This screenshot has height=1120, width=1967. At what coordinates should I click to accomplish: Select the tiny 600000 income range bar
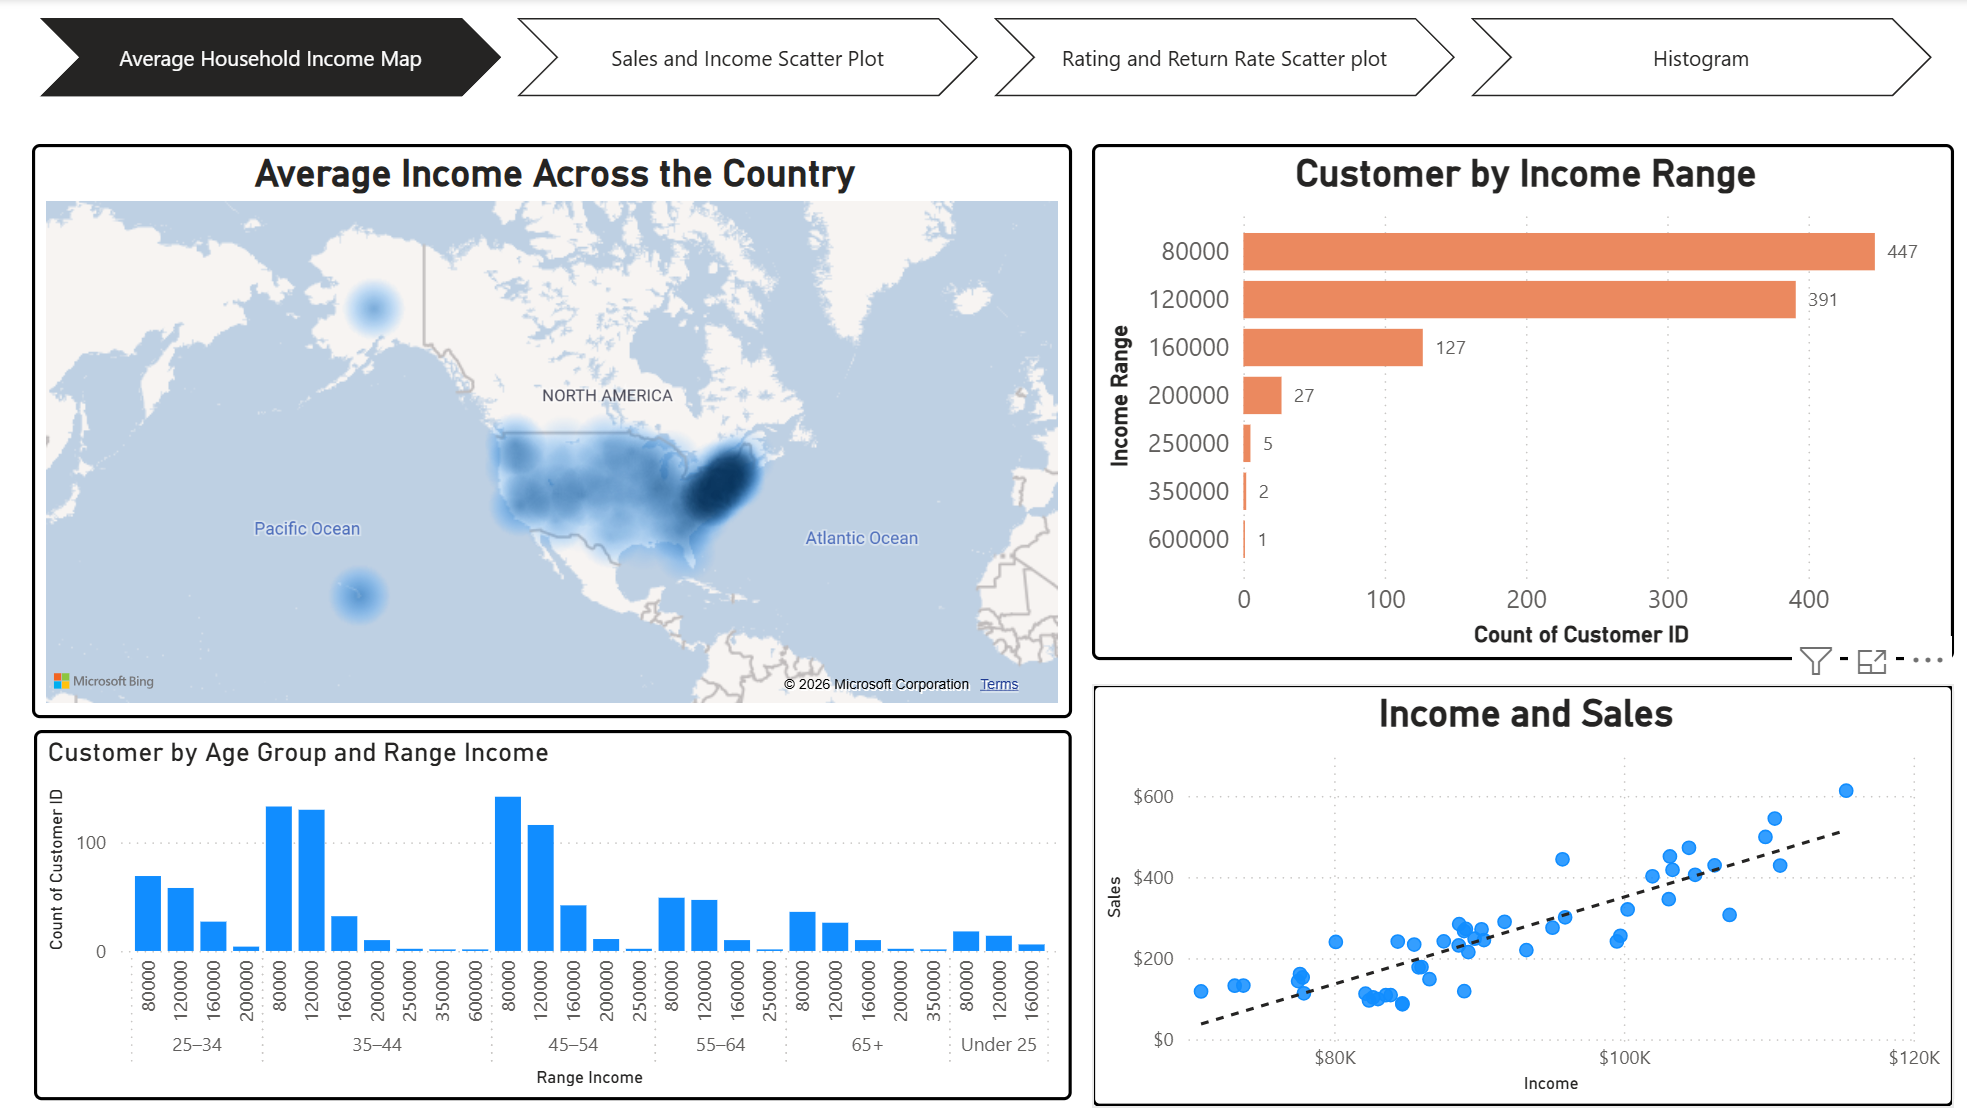point(1244,539)
